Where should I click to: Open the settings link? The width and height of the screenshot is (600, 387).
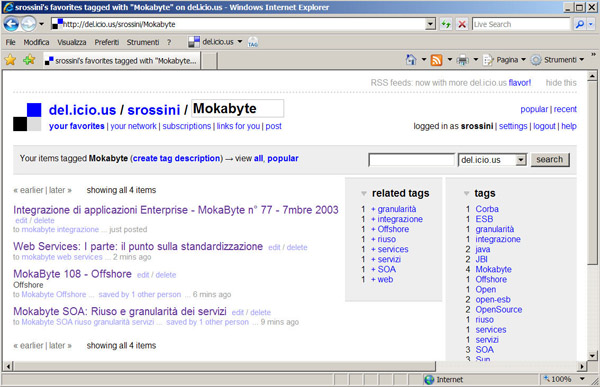click(x=513, y=126)
